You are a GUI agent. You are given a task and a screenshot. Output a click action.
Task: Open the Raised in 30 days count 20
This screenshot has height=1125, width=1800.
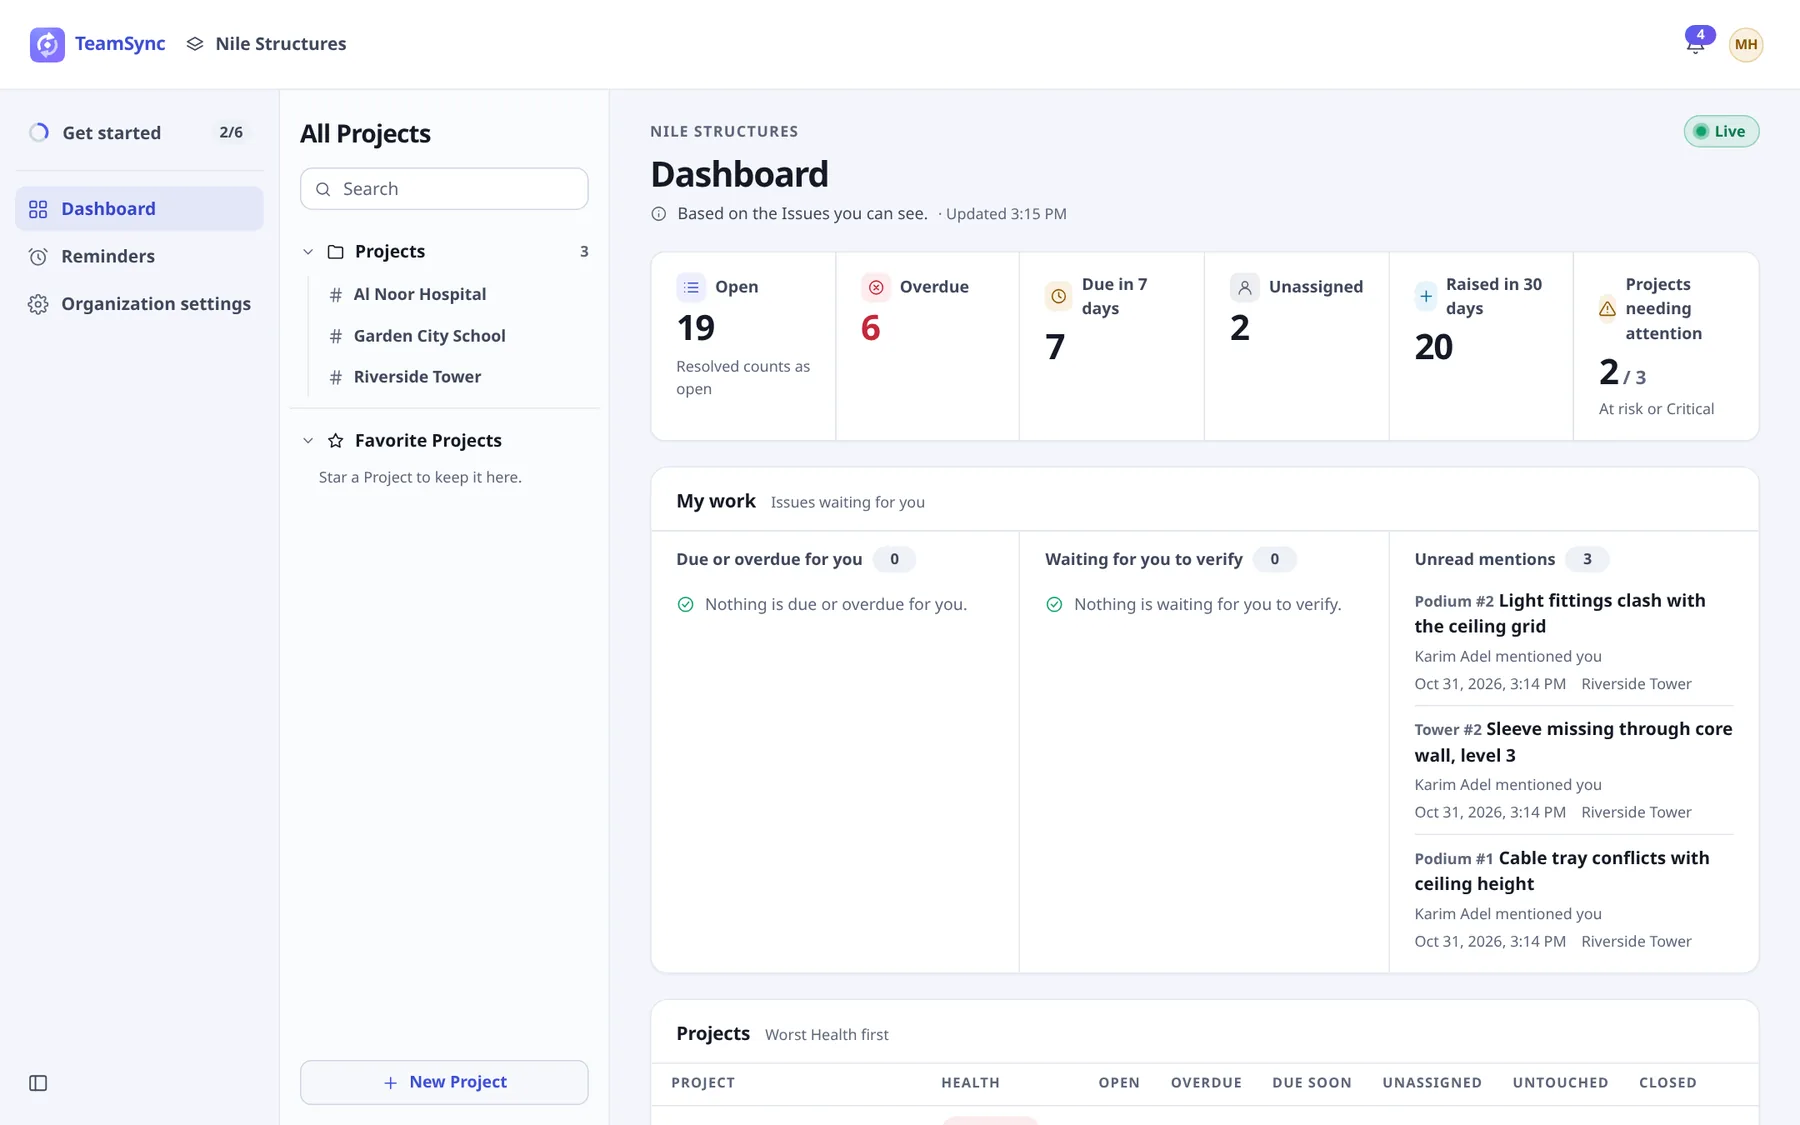click(1434, 347)
